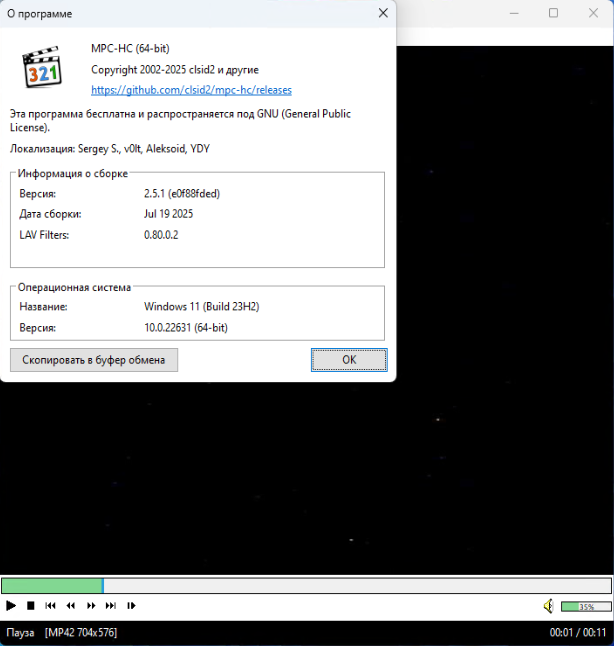The height and width of the screenshot is (646, 614).
Task: Click the Локализация translators line
Action: pyautogui.click(x=110, y=148)
